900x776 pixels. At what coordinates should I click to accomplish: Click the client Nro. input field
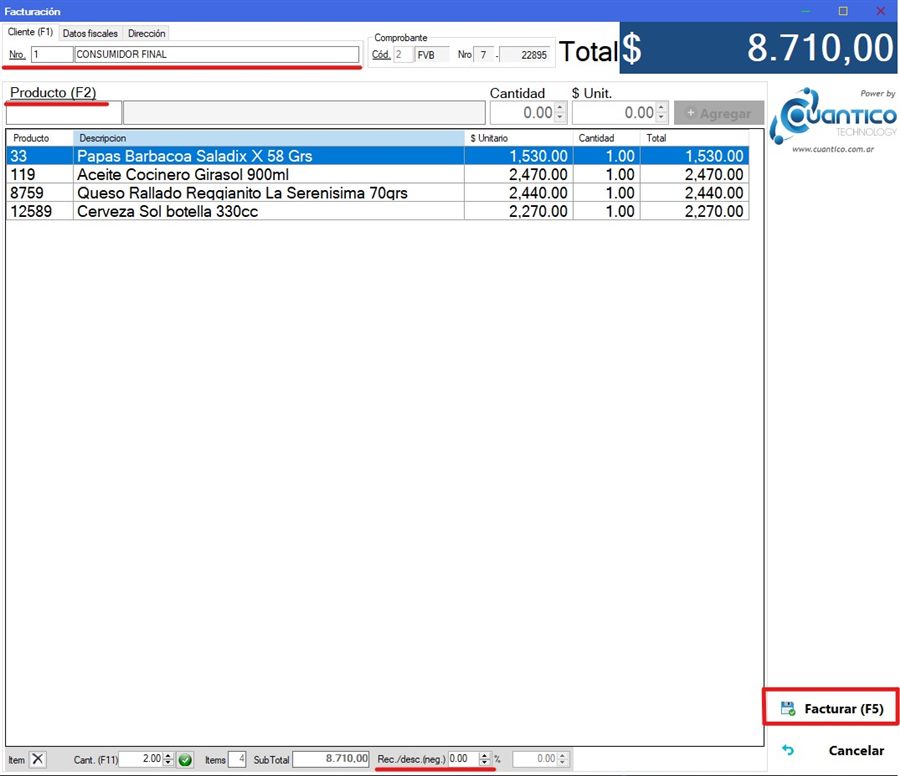click(52, 55)
